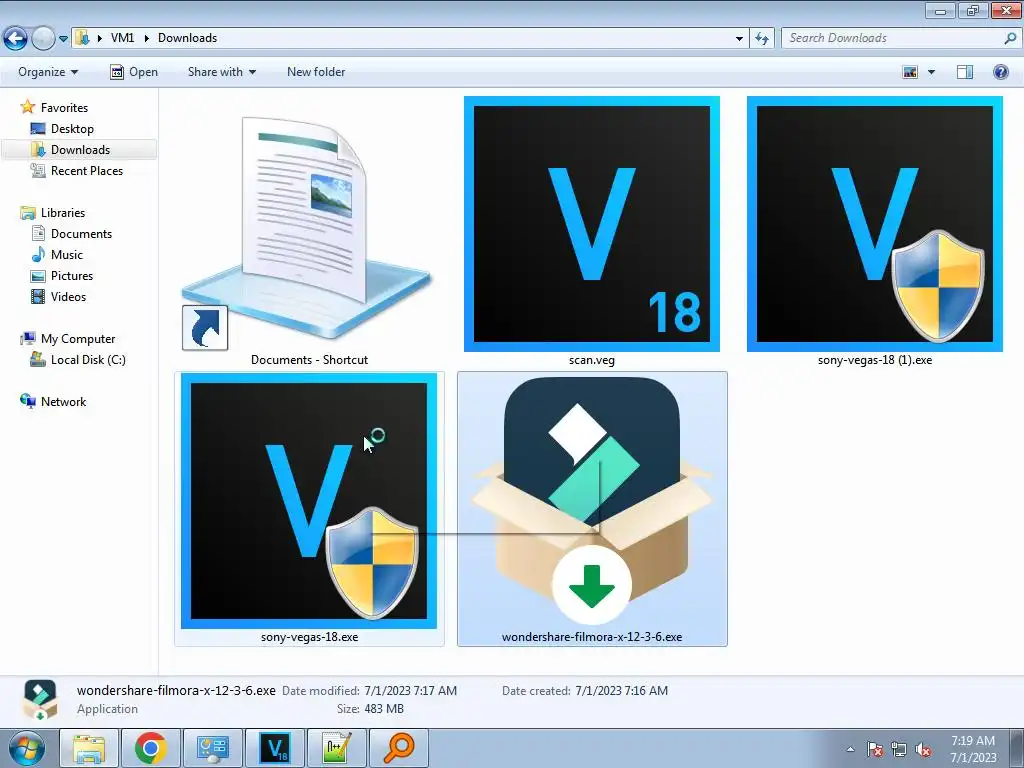Open the Organize menu

(x=48, y=72)
